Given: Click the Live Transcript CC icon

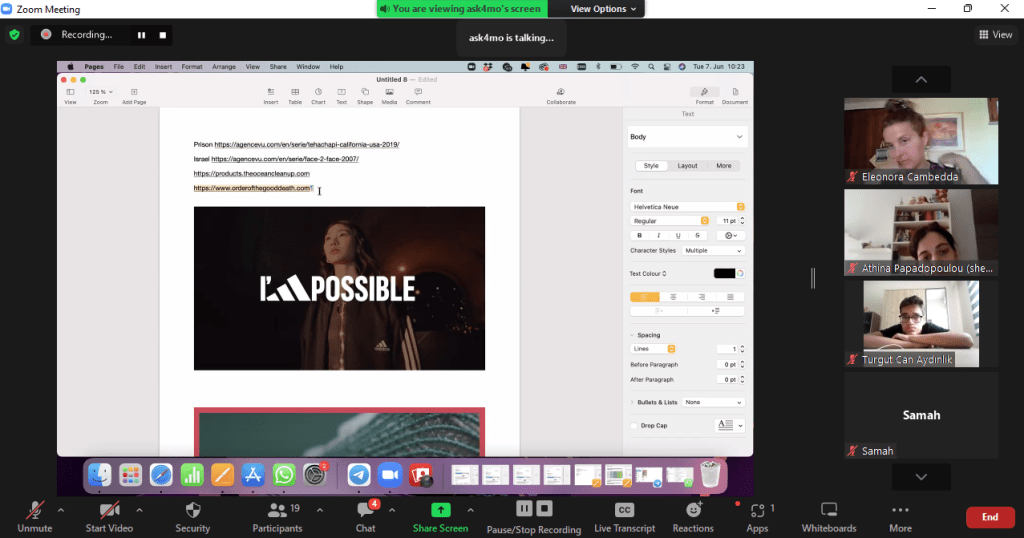Looking at the screenshot, I should tap(624, 510).
